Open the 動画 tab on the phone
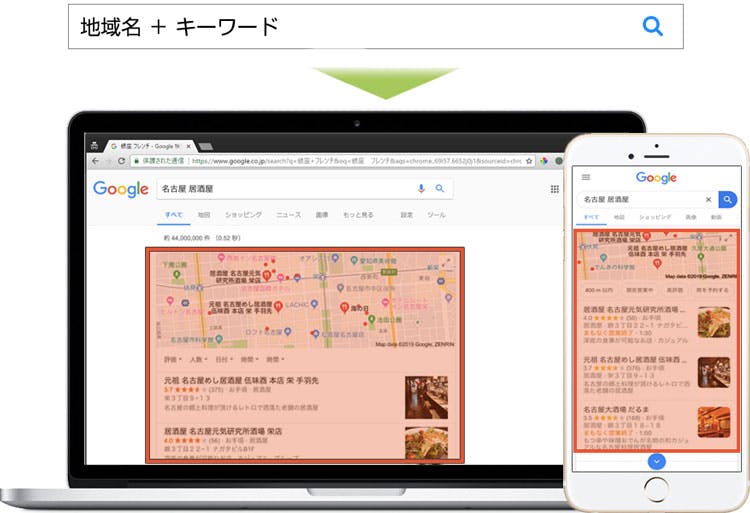750x513 pixels. click(716, 217)
